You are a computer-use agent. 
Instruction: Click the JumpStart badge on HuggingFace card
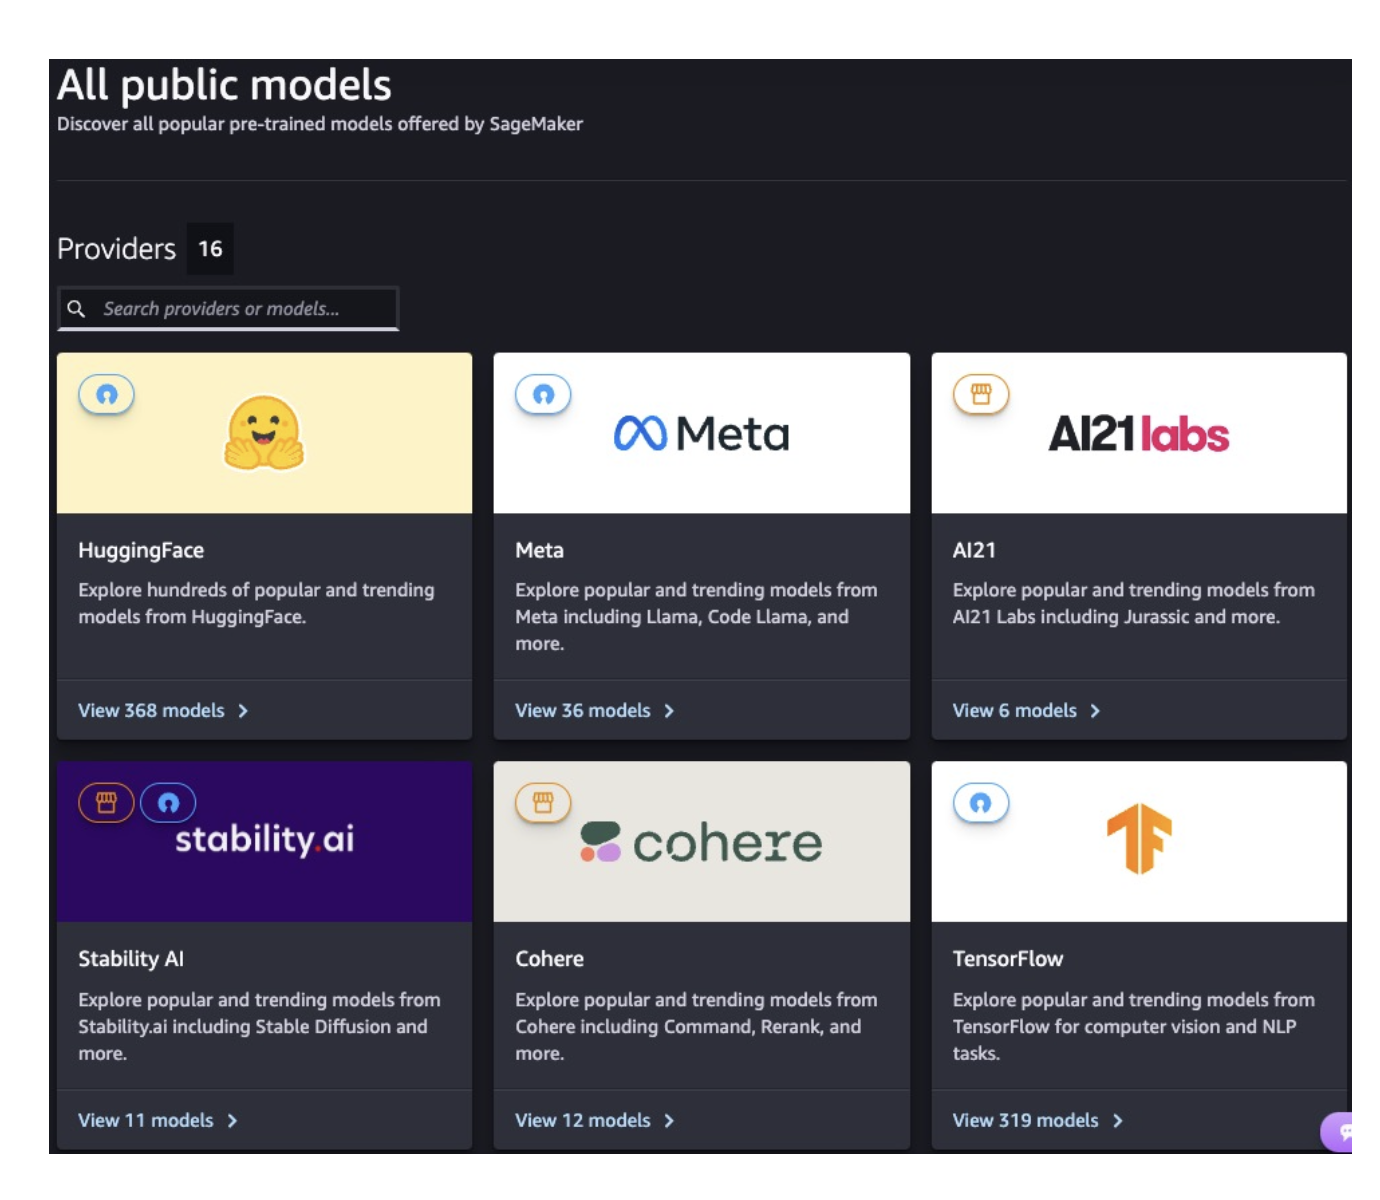[x=106, y=395]
